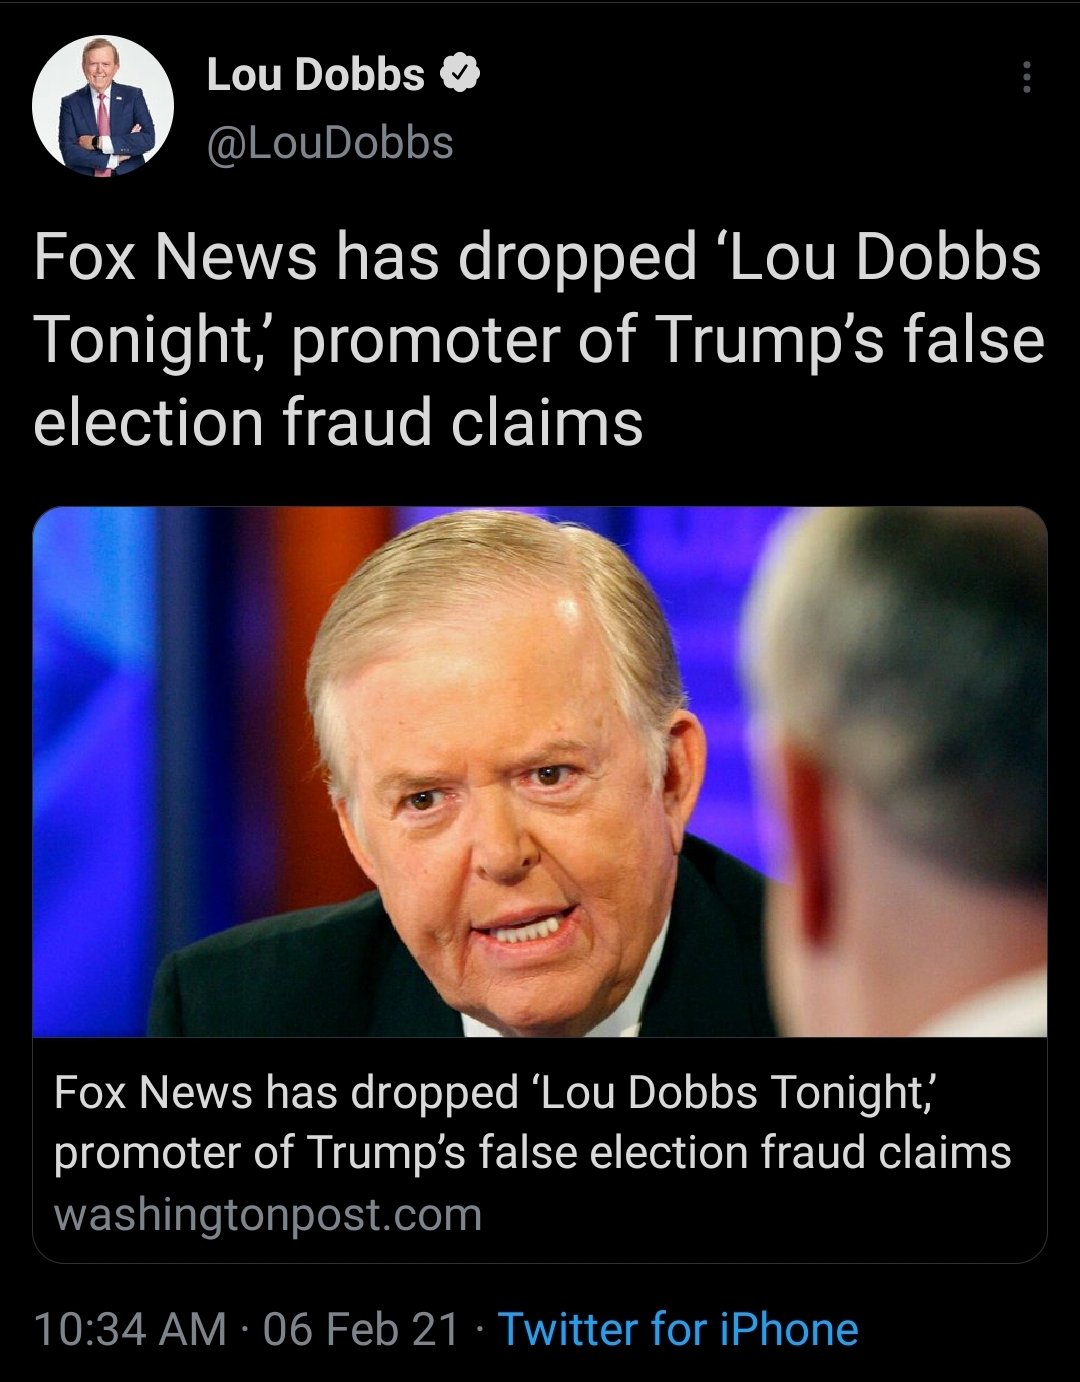Select the Lou Dobbs display name
Image resolution: width=1080 pixels, height=1382 pixels.
315,75
